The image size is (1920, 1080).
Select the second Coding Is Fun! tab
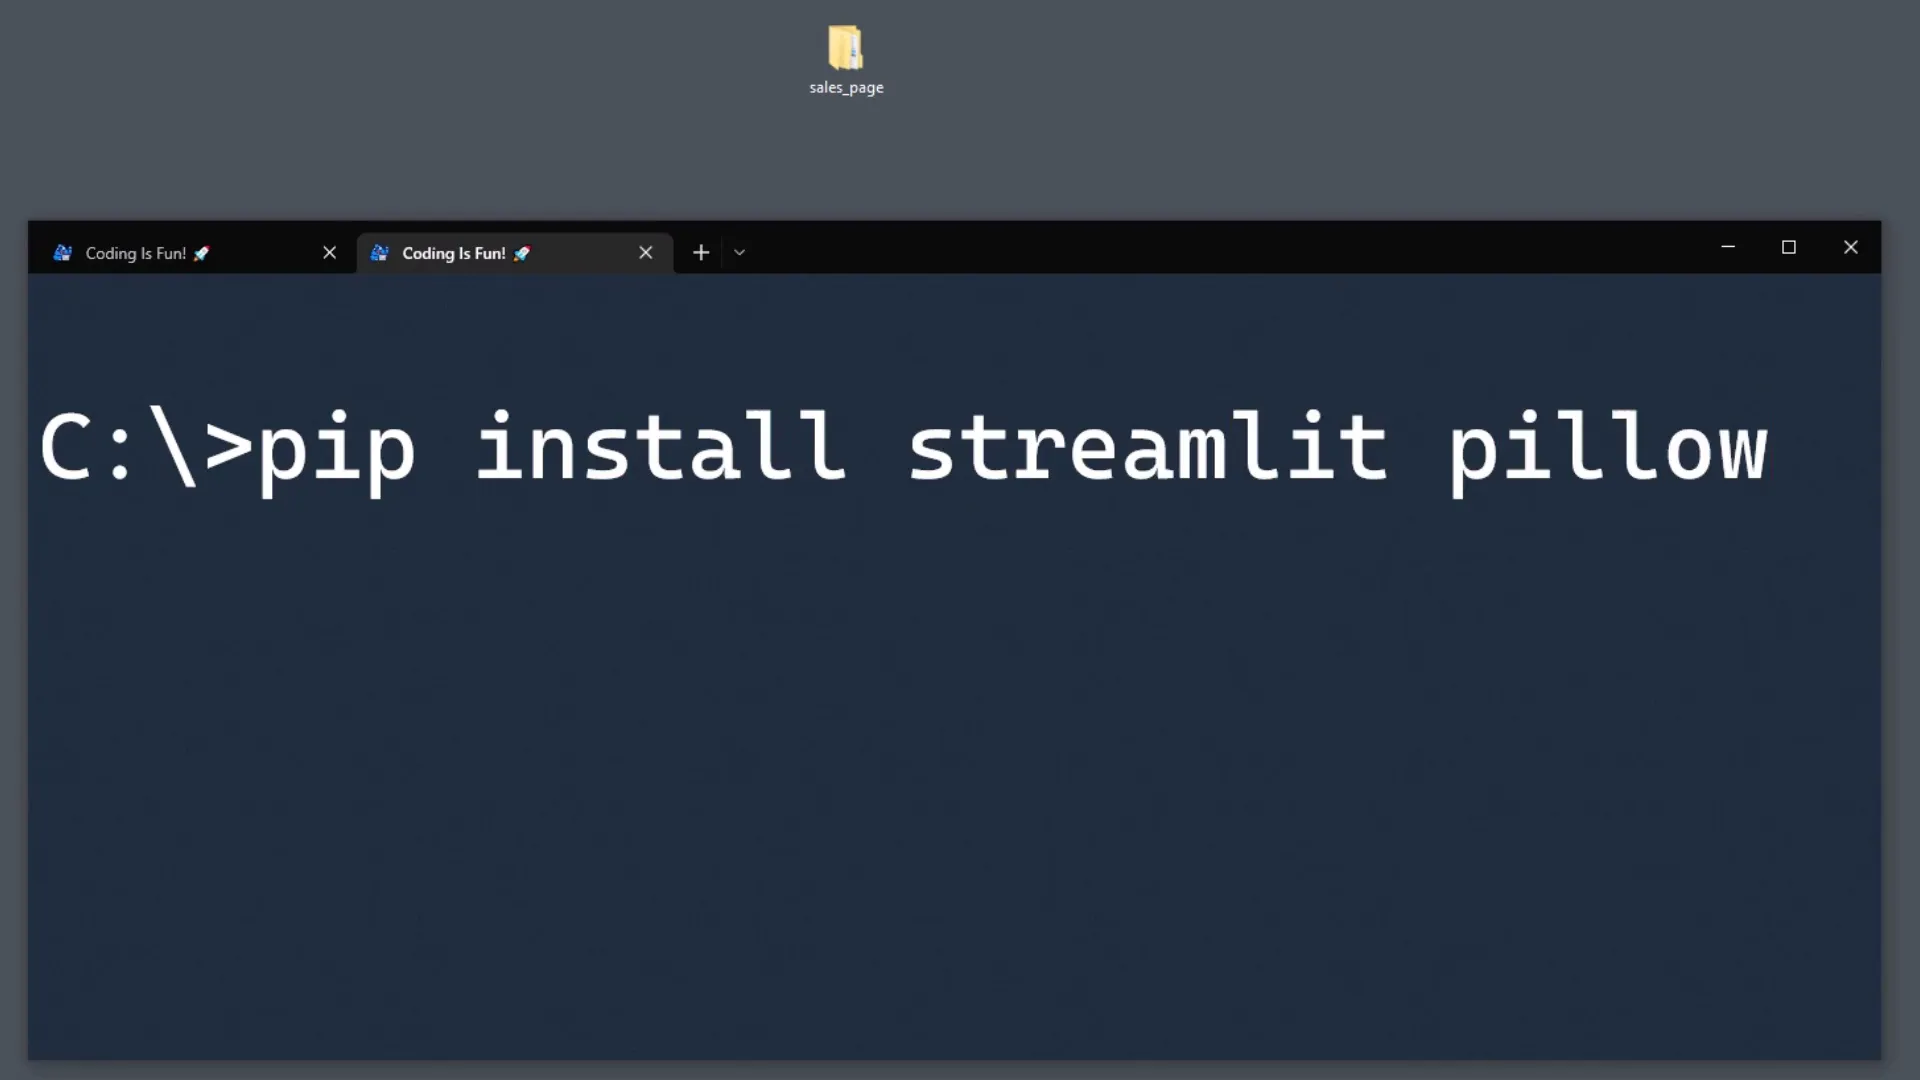[x=453, y=253]
